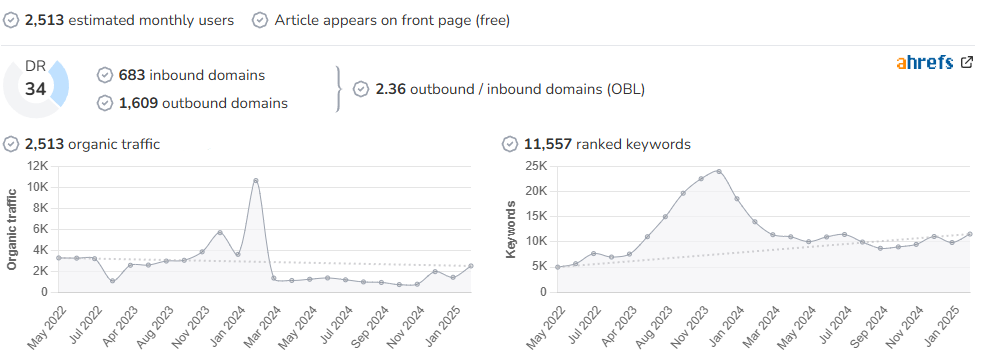Click check icon beside 2,513 organic traffic
The width and height of the screenshot is (982, 364).
click(11, 144)
